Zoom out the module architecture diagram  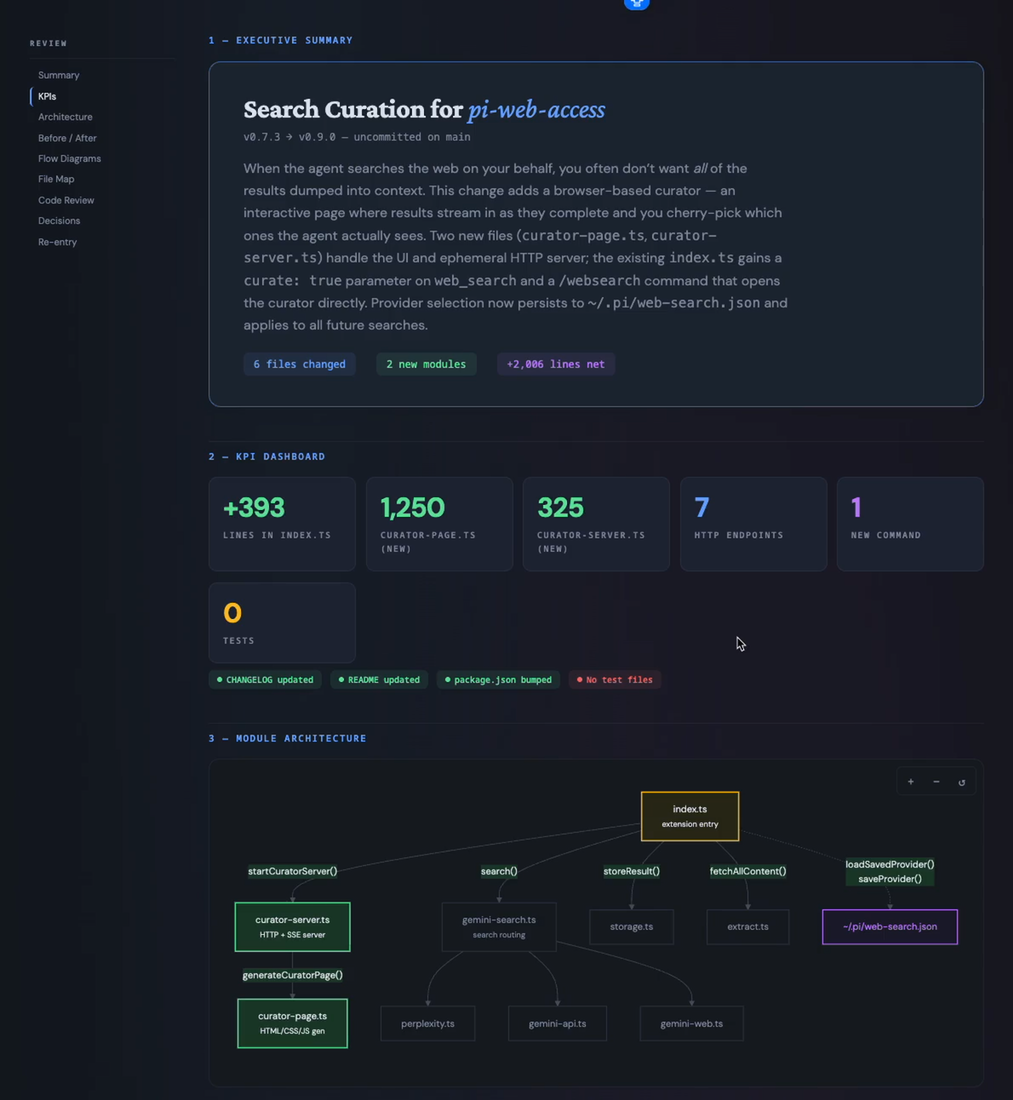click(x=936, y=782)
